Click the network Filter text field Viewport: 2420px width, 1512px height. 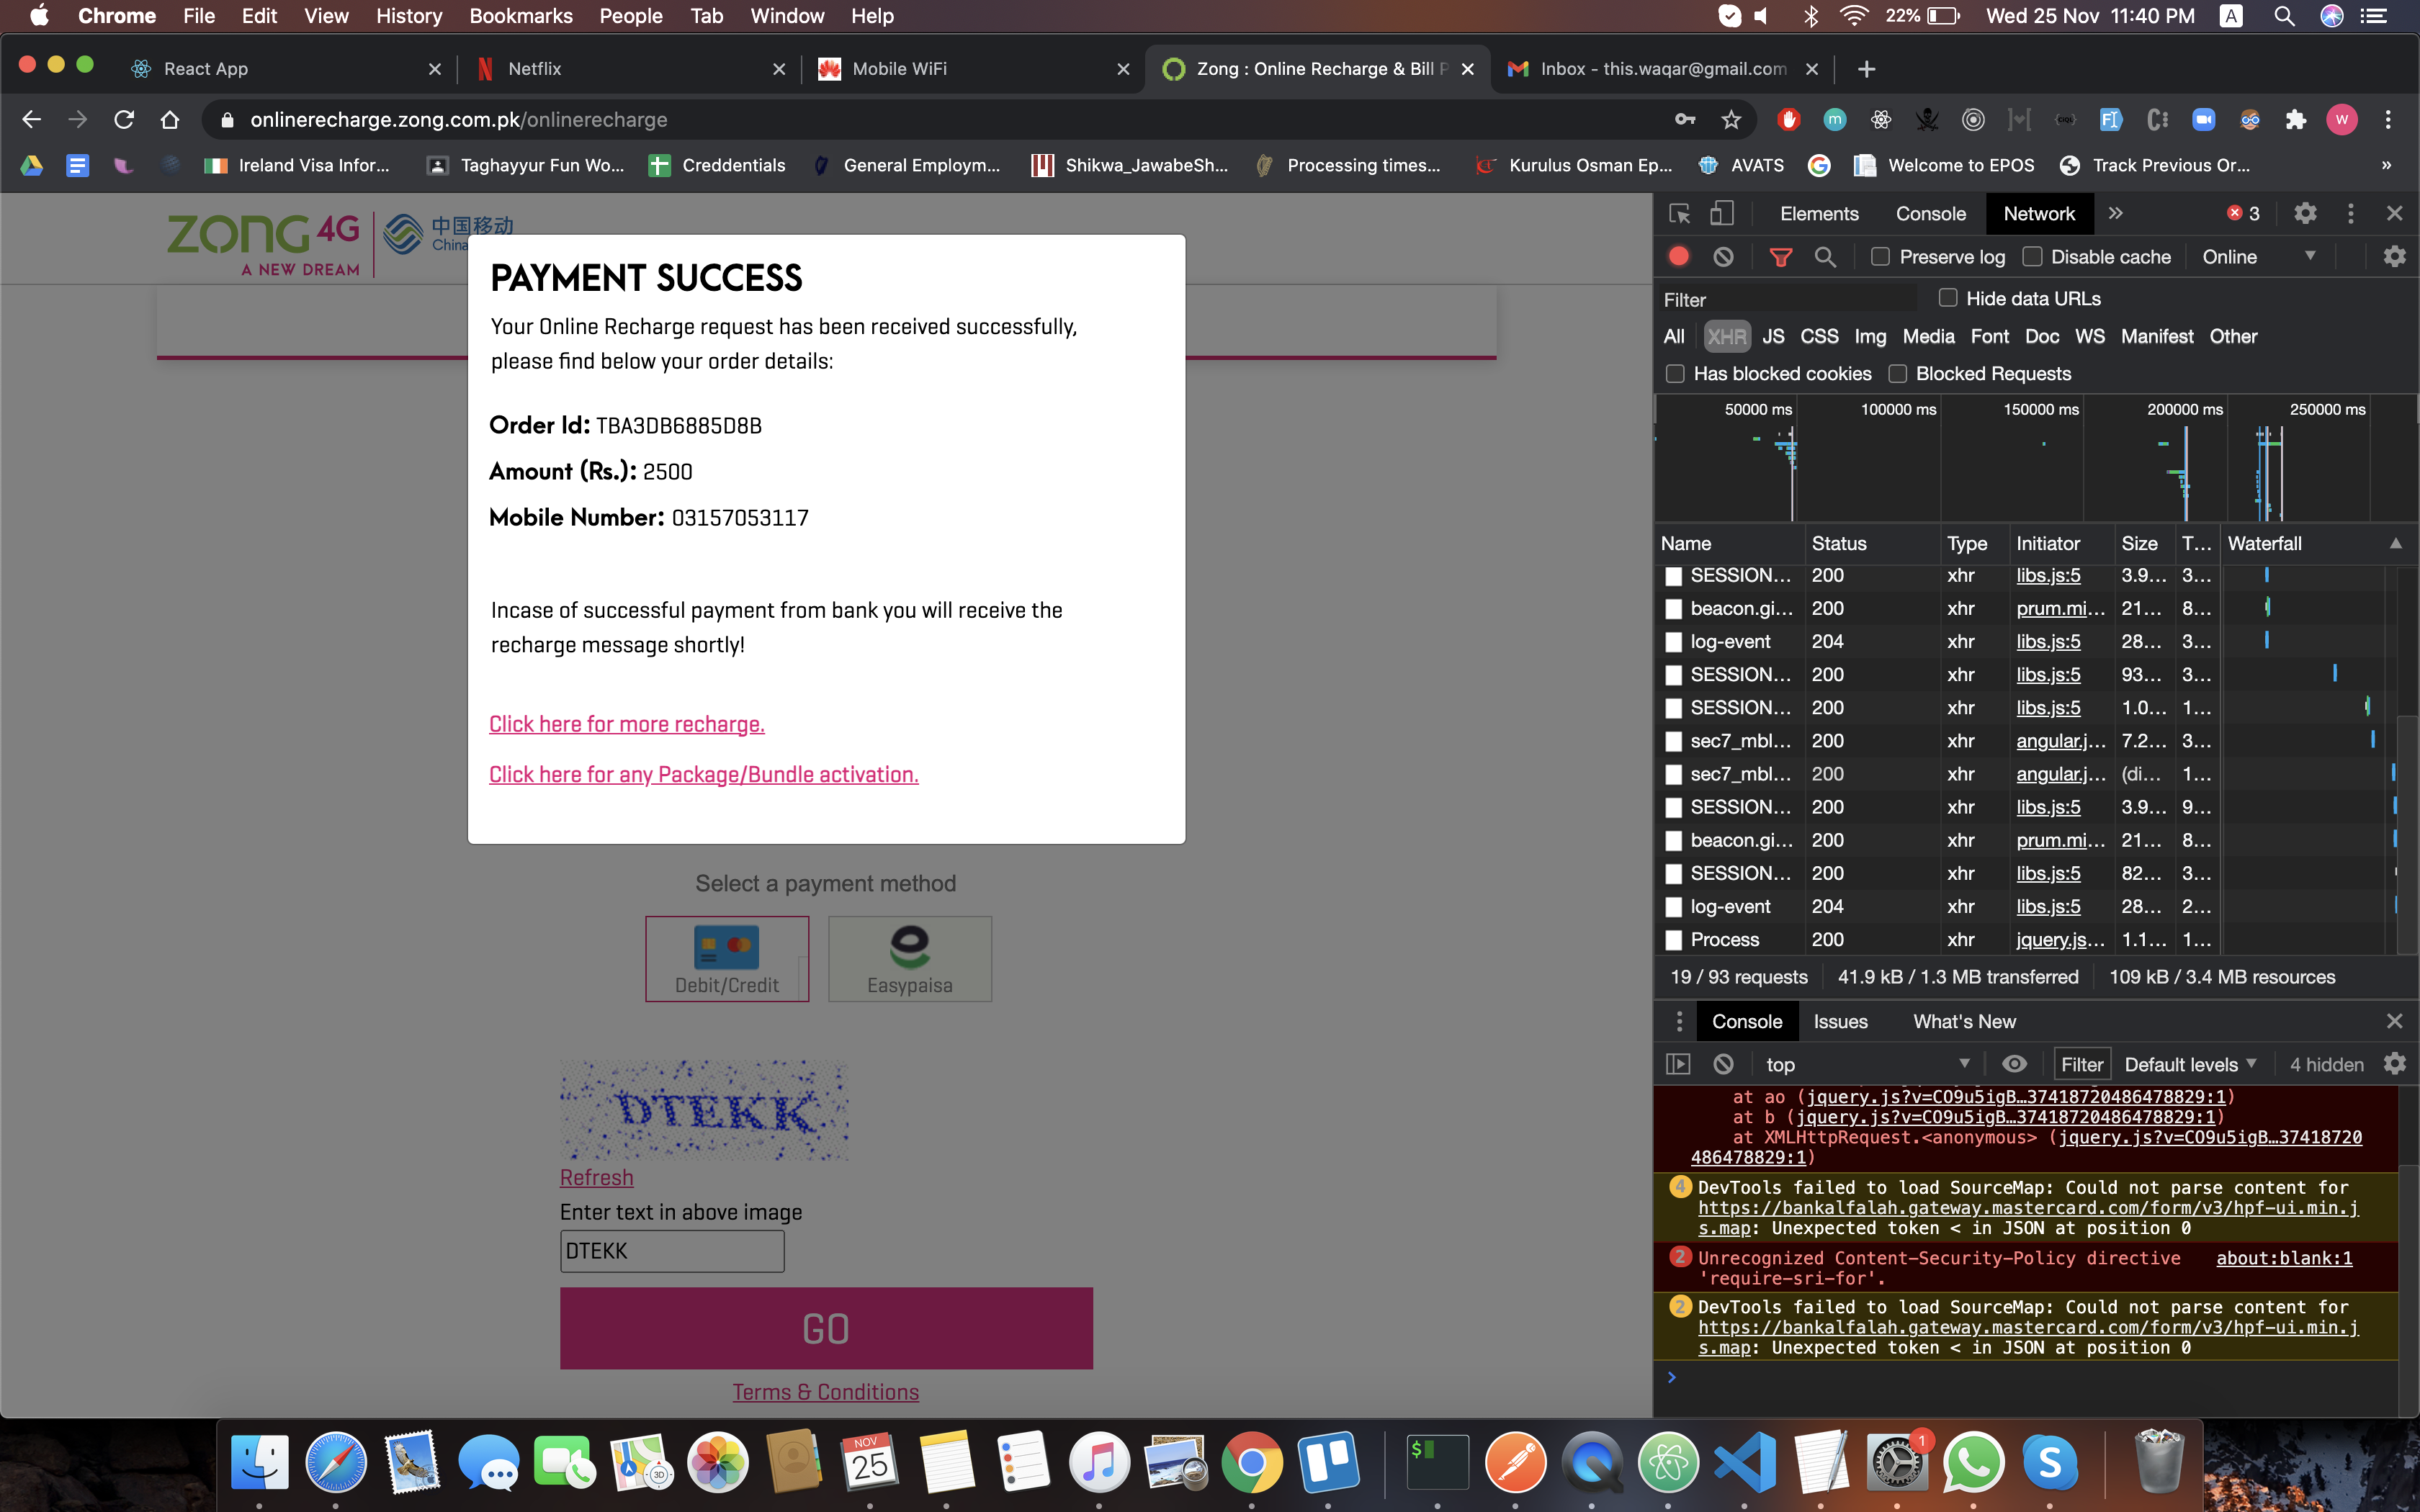point(1788,299)
